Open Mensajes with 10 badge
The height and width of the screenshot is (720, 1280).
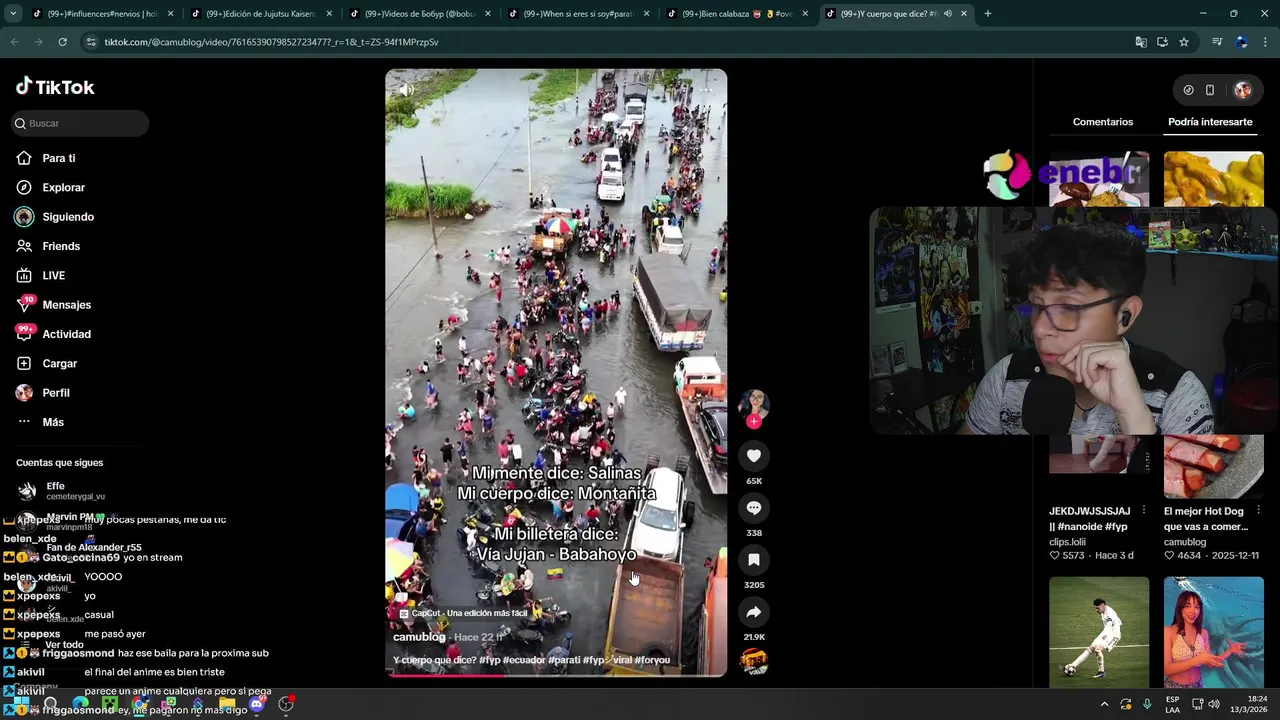pos(66,305)
